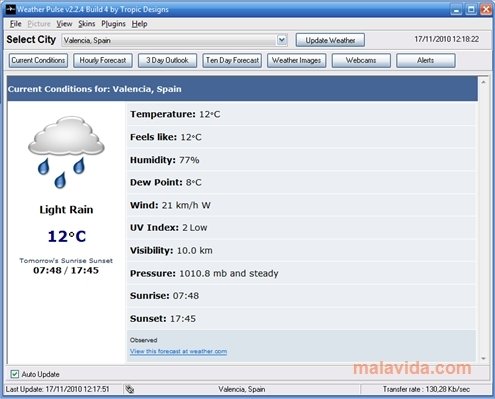Open the Ten Day Forecast view

[232, 60]
